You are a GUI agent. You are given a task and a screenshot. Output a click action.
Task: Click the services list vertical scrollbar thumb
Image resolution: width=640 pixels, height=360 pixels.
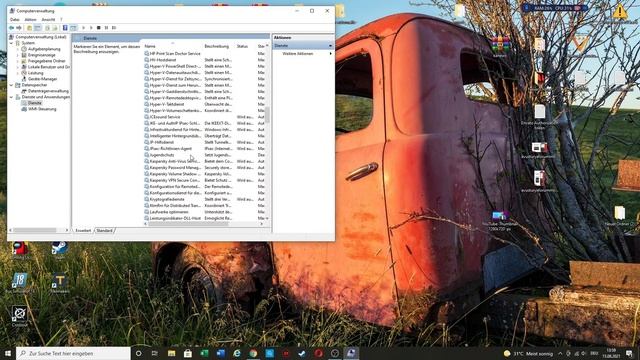point(268,115)
